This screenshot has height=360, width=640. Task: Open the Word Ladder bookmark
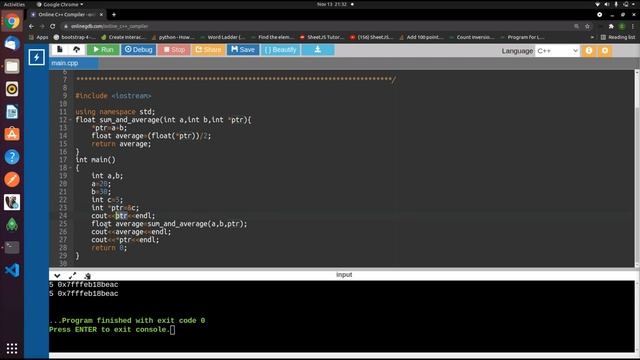click(223, 37)
